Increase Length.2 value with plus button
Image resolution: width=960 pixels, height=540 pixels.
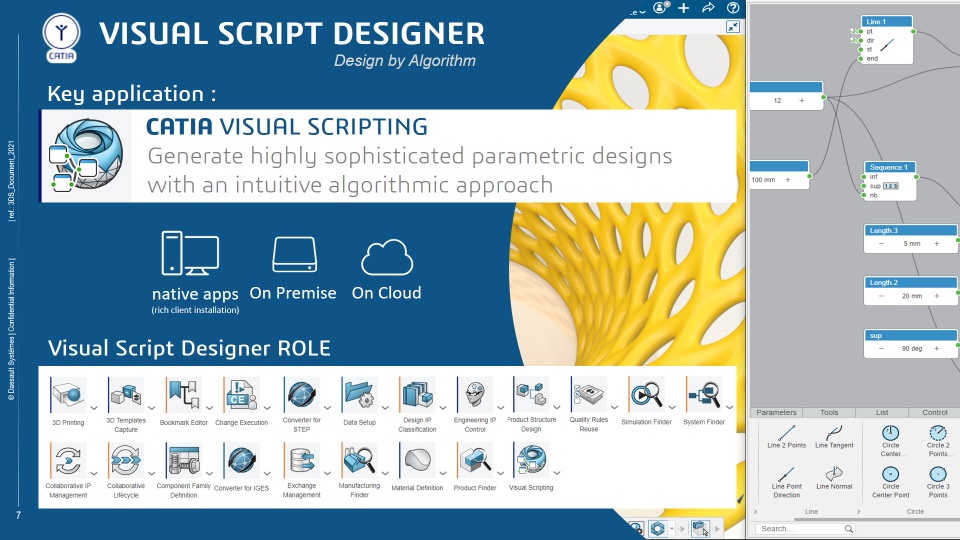coord(937,296)
